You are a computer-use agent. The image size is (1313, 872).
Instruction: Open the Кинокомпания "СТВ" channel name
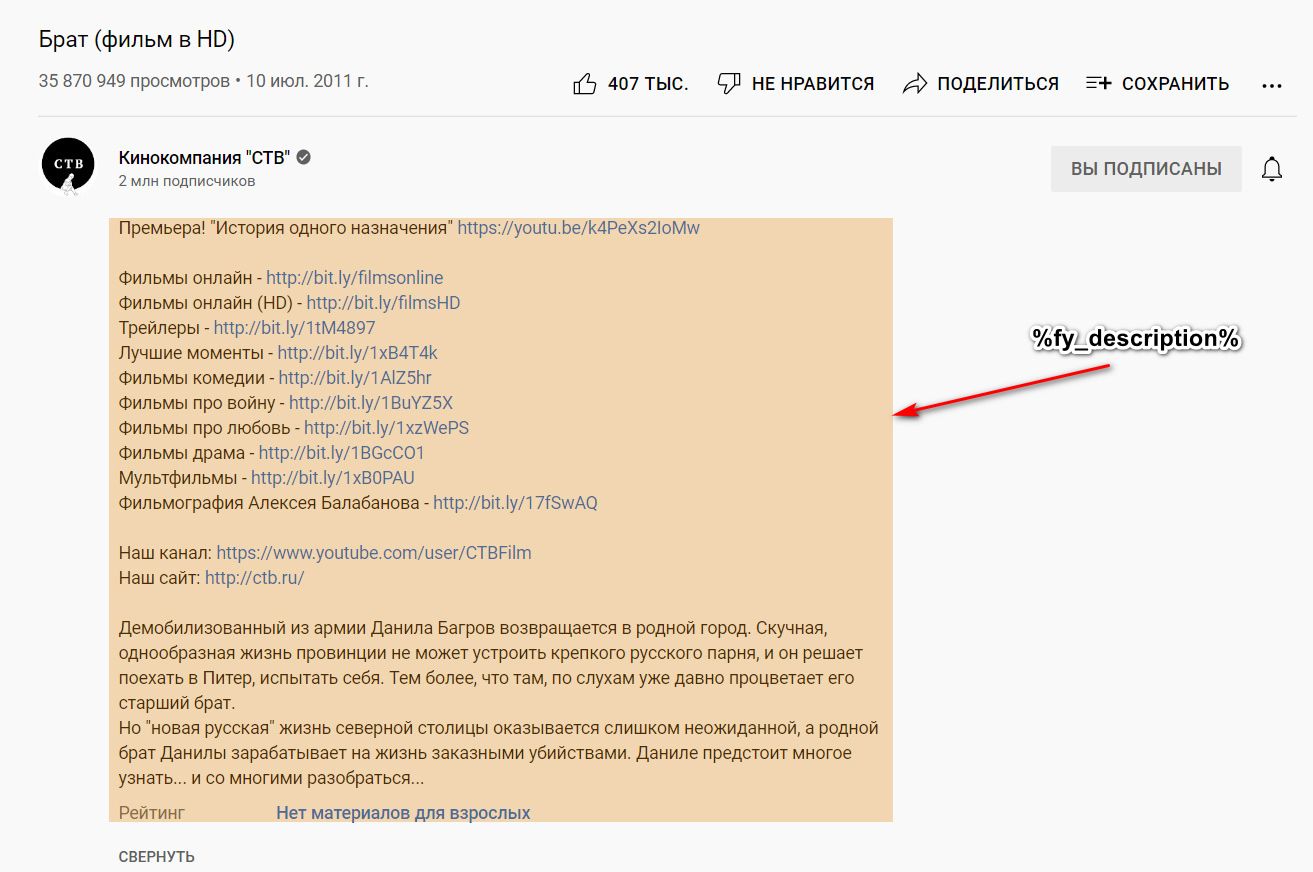204,157
